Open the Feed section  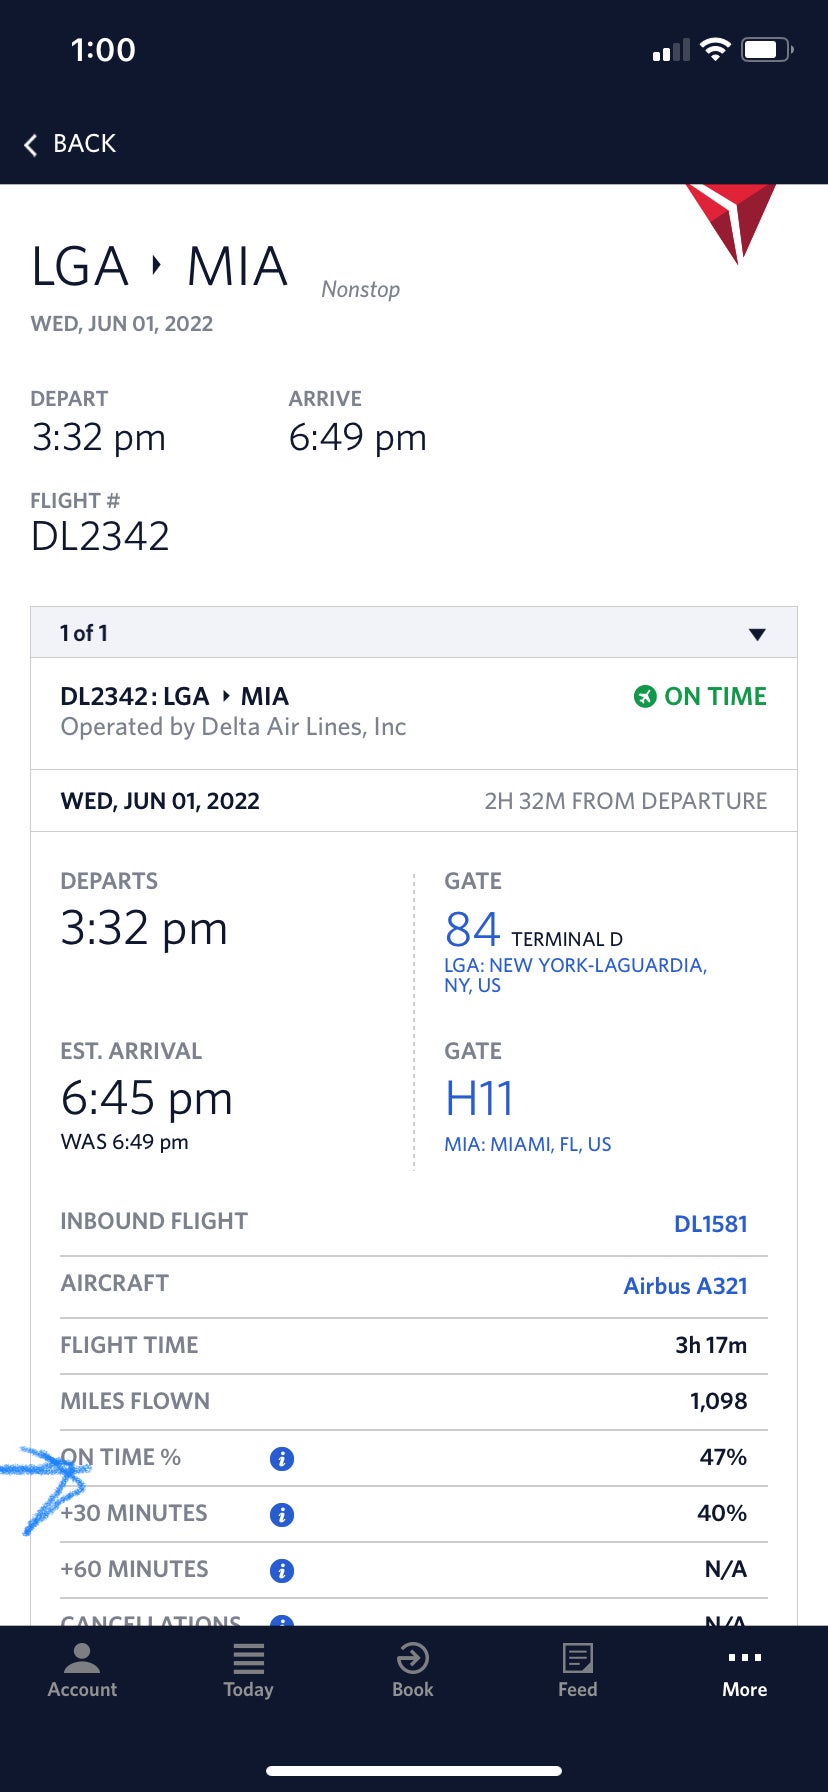coord(577,1660)
